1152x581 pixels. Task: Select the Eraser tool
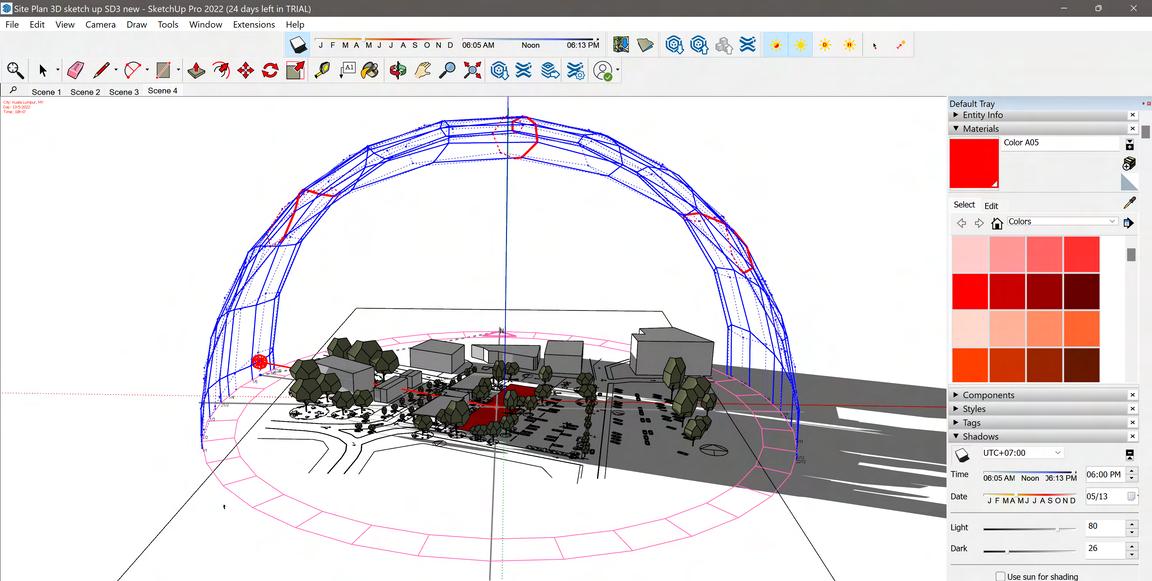pyautogui.click(x=74, y=70)
